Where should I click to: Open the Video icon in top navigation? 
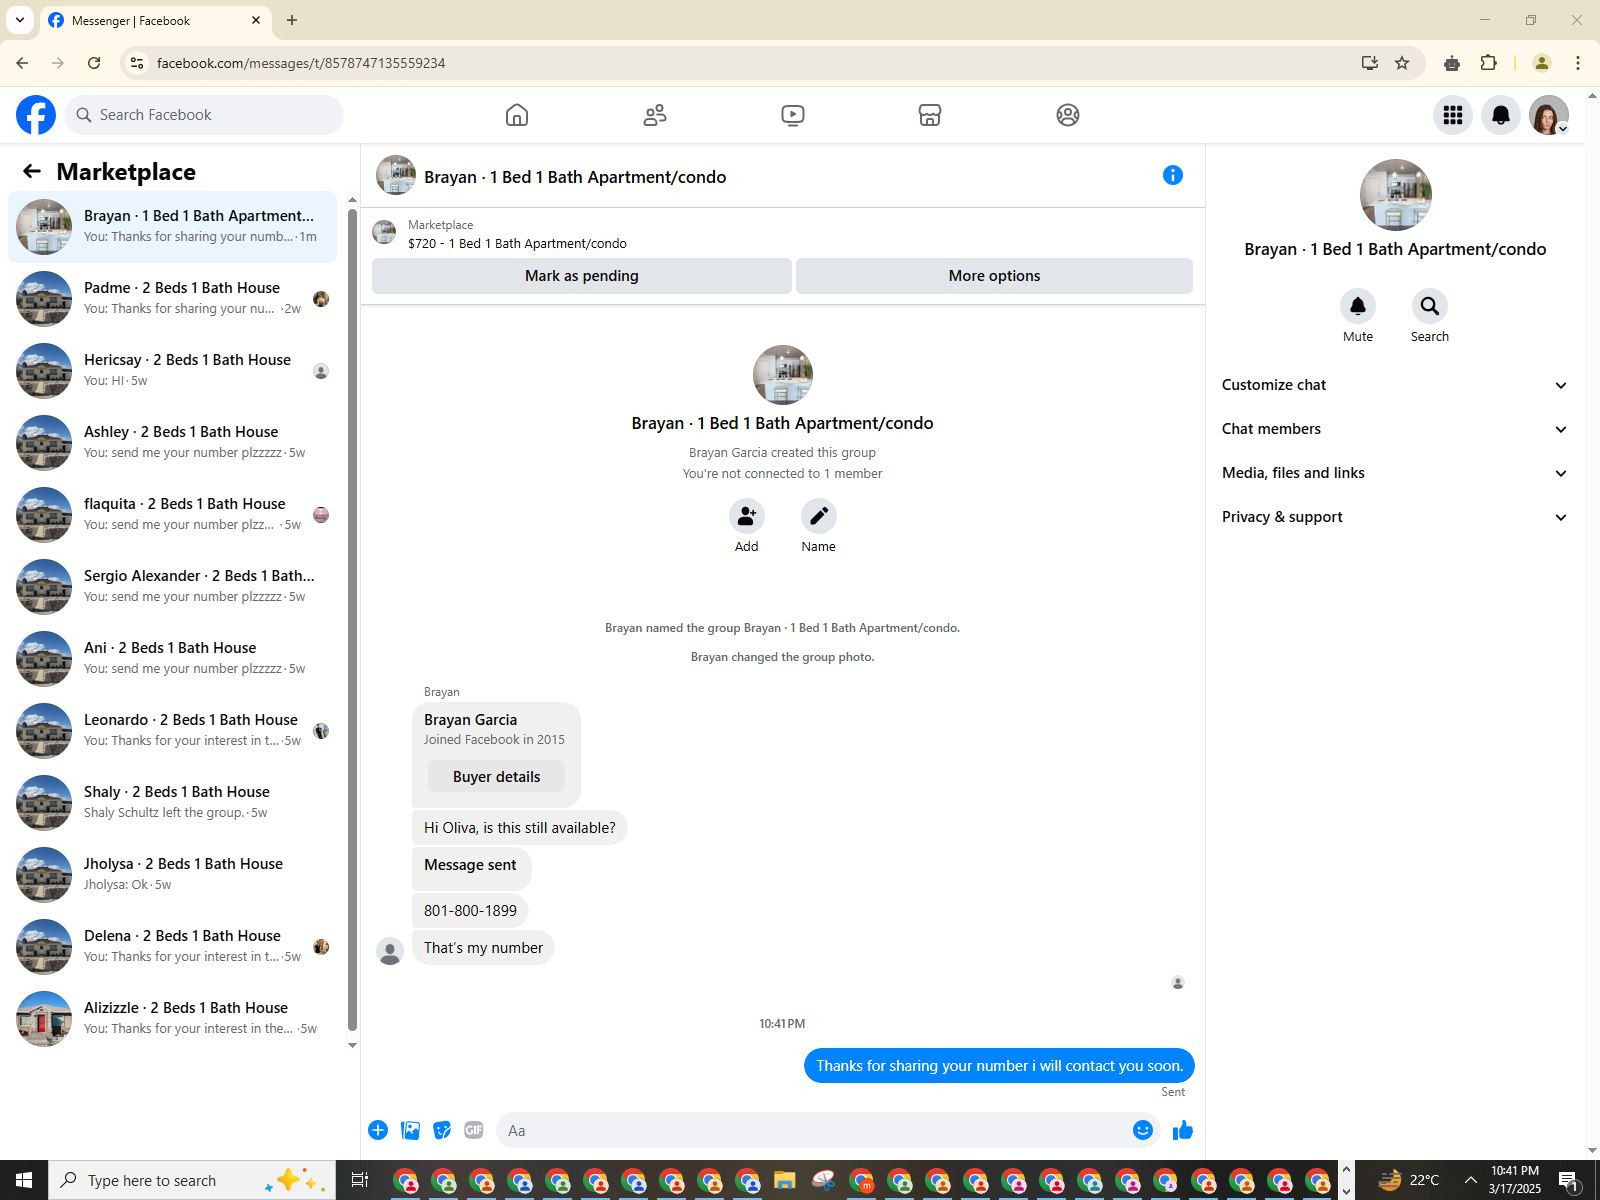[x=793, y=115]
